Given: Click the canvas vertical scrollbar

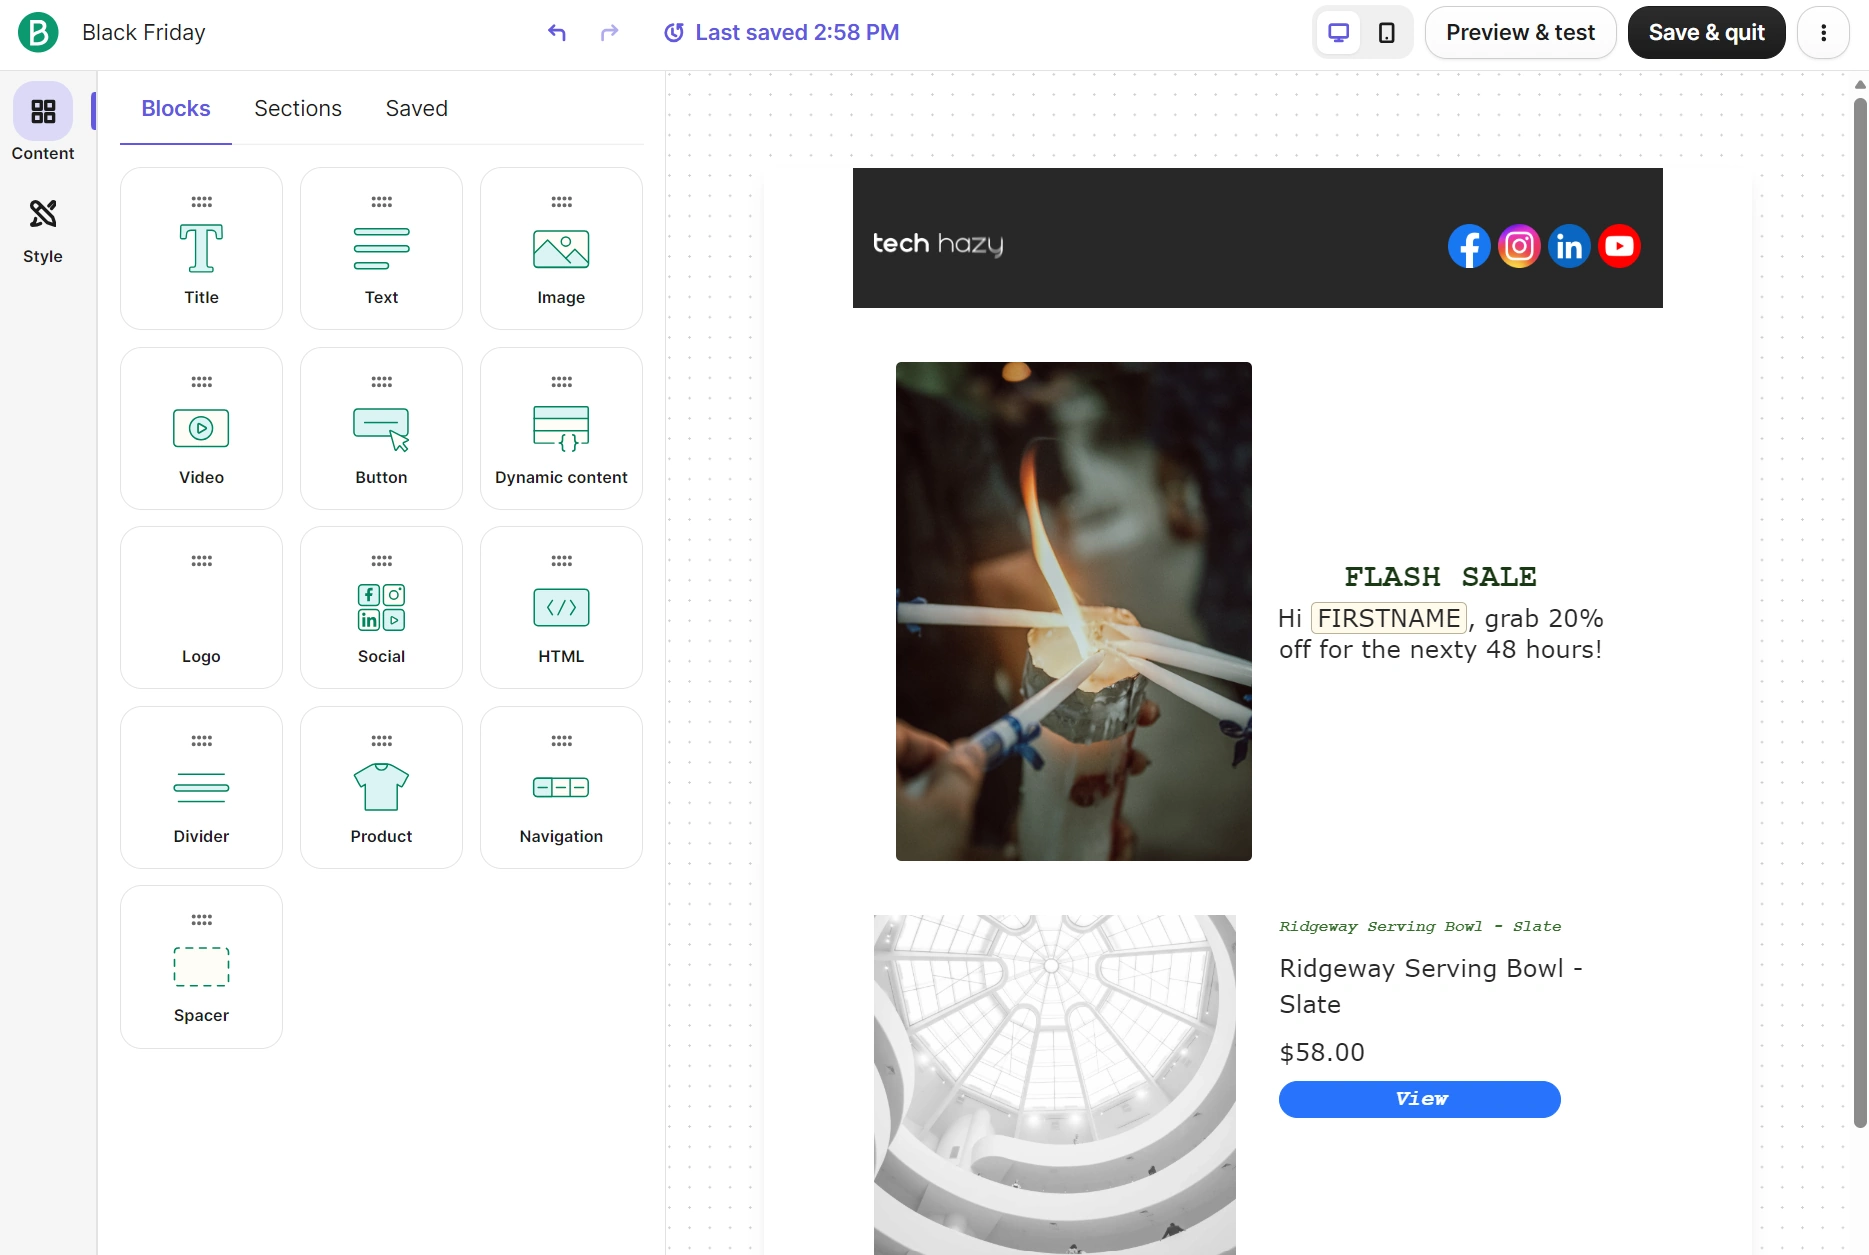Looking at the screenshot, I should tap(1859, 612).
